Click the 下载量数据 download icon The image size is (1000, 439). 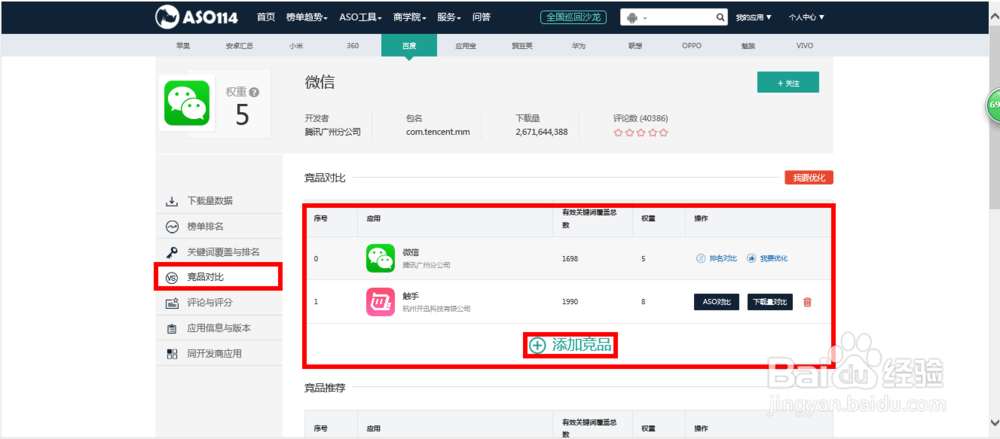pos(172,201)
